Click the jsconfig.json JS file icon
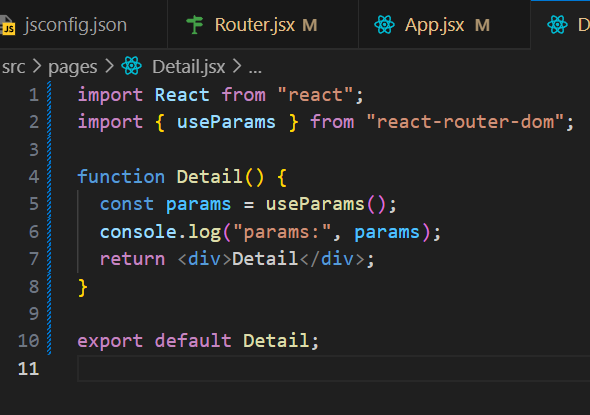Viewport: 590px width, 415px height. (8, 26)
